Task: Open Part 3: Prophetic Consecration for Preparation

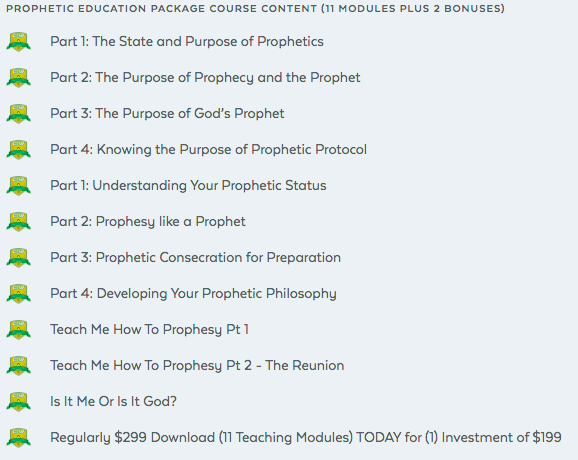Action: pyautogui.click(x=195, y=257)
